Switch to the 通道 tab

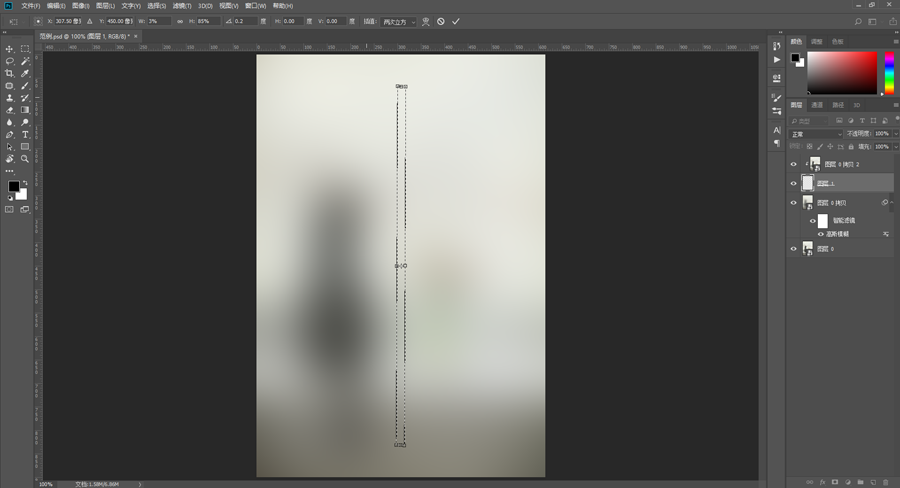(817, 104)
